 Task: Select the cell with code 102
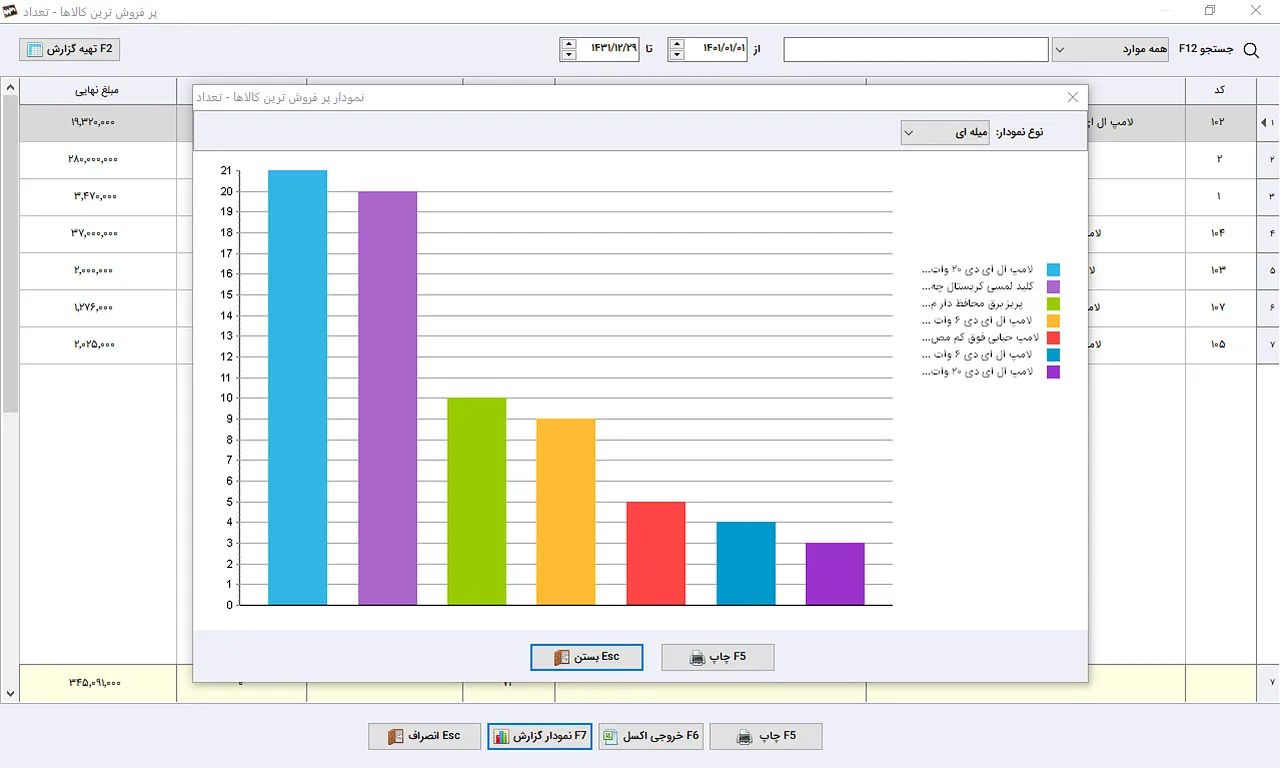coord(1219,122)
